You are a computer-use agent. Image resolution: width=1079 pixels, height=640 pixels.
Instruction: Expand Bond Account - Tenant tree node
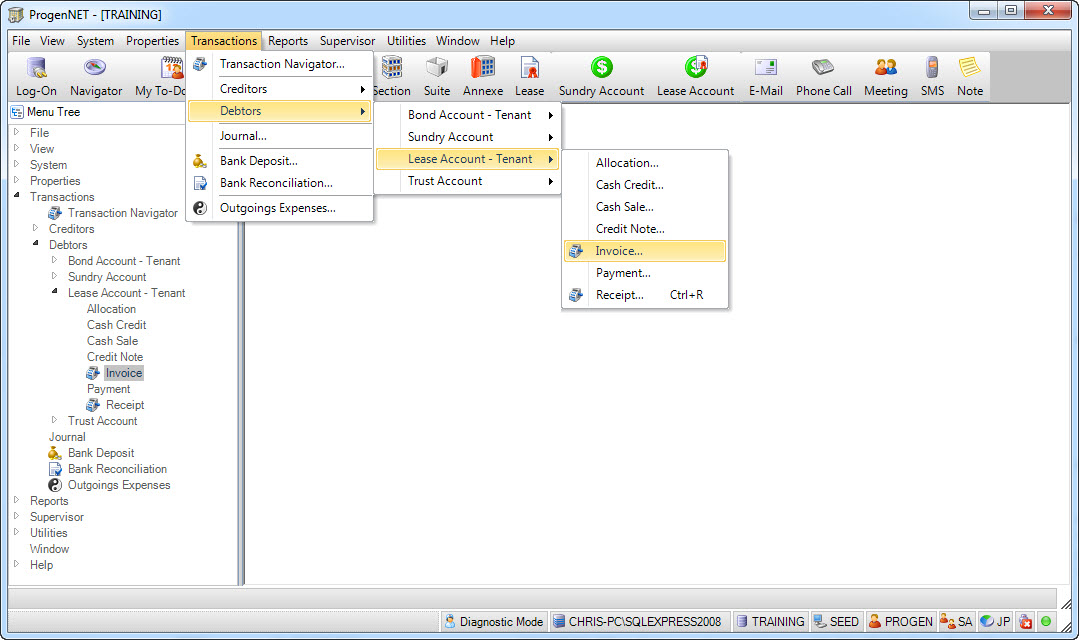click(x=54, y=260)
